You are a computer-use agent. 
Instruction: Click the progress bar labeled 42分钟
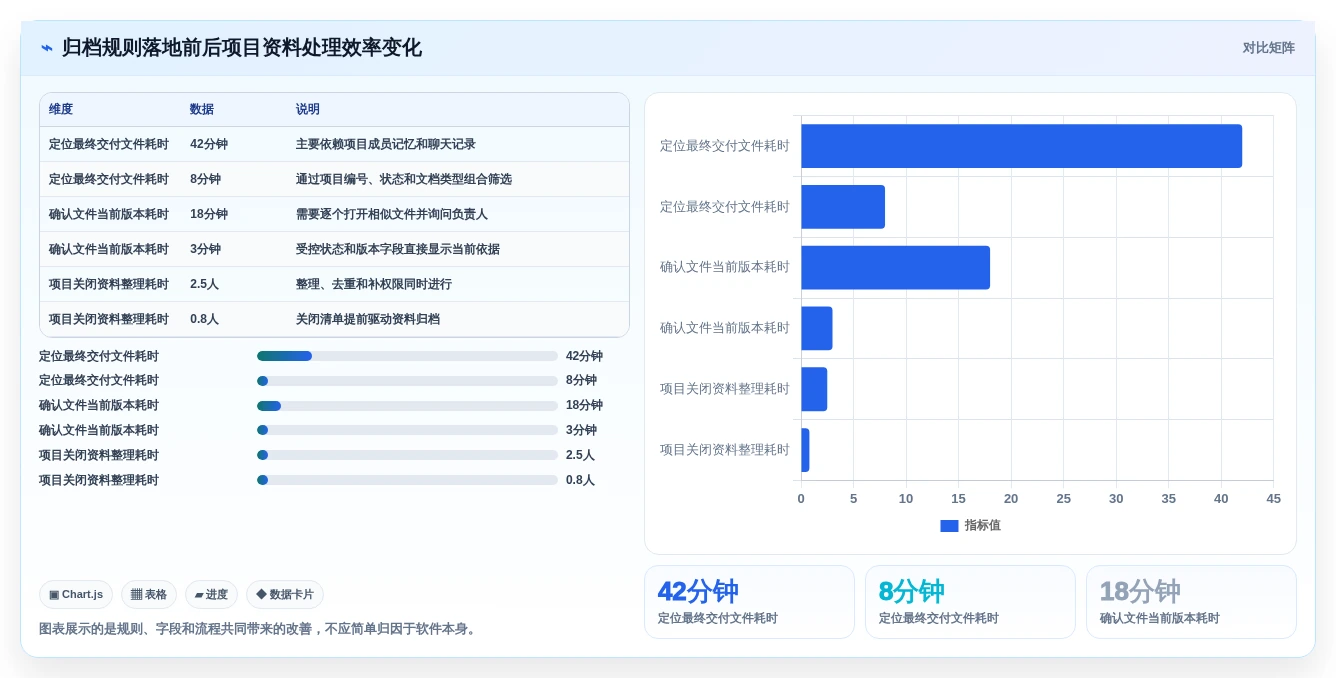click(407, 356)
